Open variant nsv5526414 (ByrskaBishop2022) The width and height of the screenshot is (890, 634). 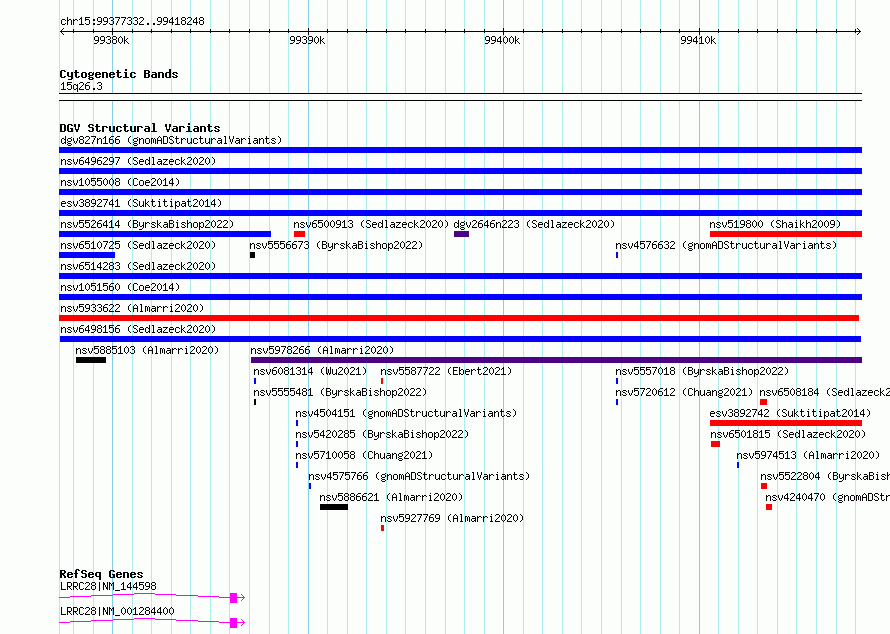click(147, 224)
